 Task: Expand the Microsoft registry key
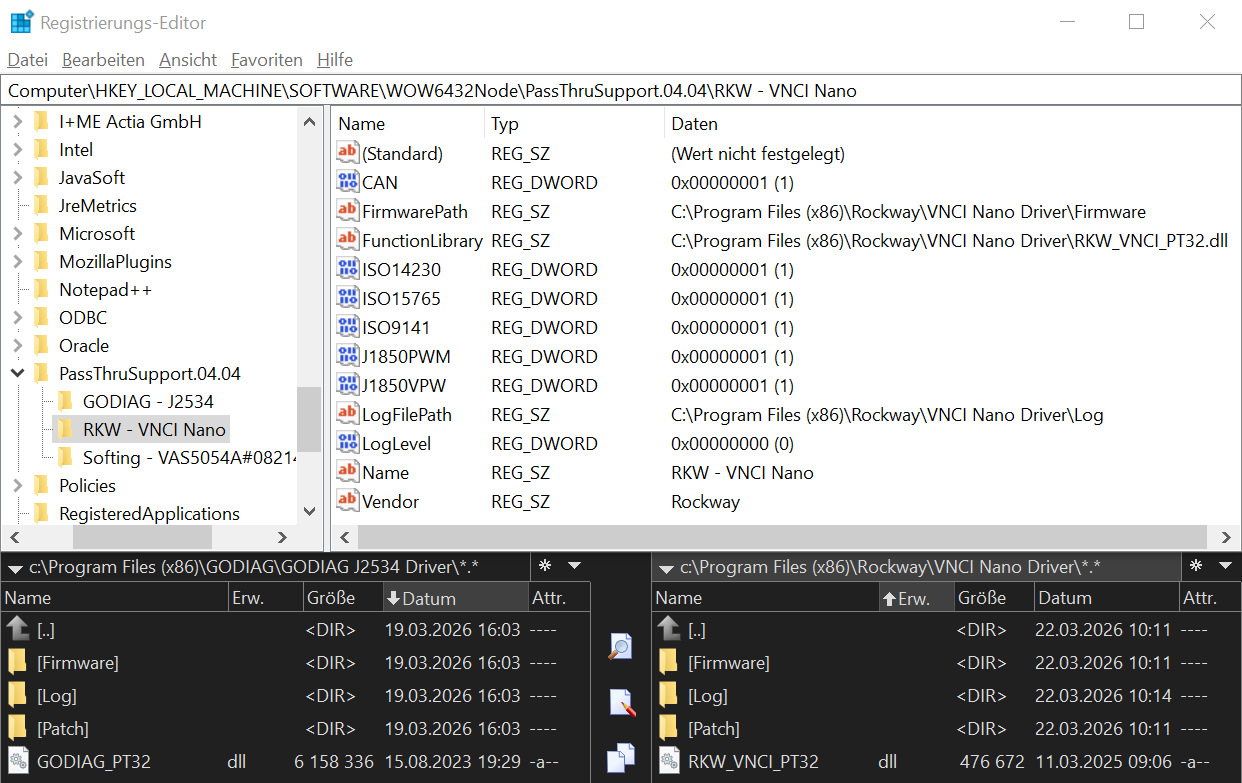(17, 233)
